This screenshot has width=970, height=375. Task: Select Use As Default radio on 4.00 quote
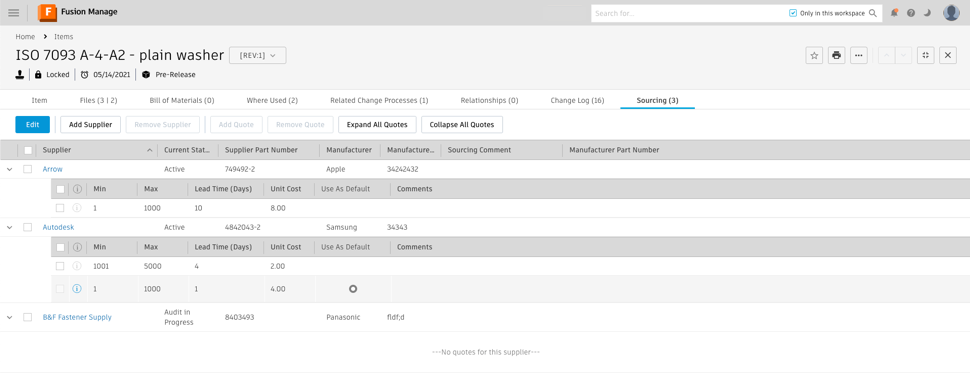click(353, 288)
